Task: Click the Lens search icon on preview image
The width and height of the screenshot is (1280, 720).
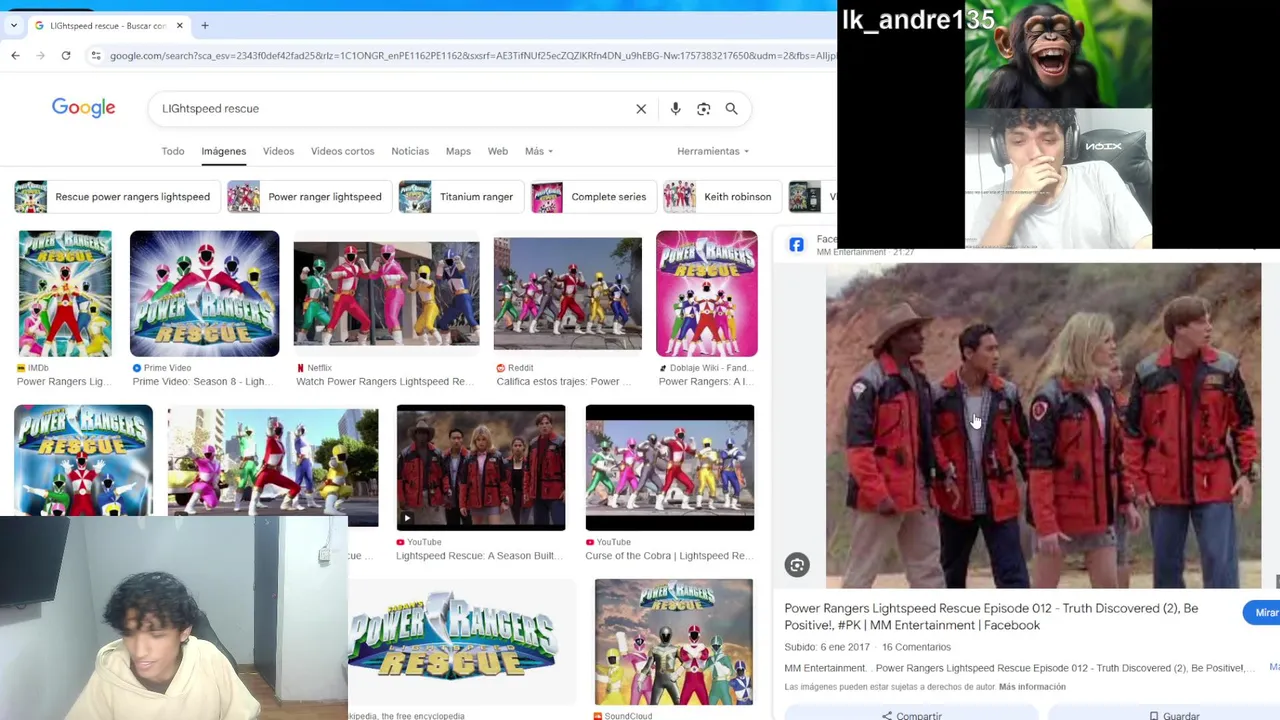Action: [x=797, y=565]
